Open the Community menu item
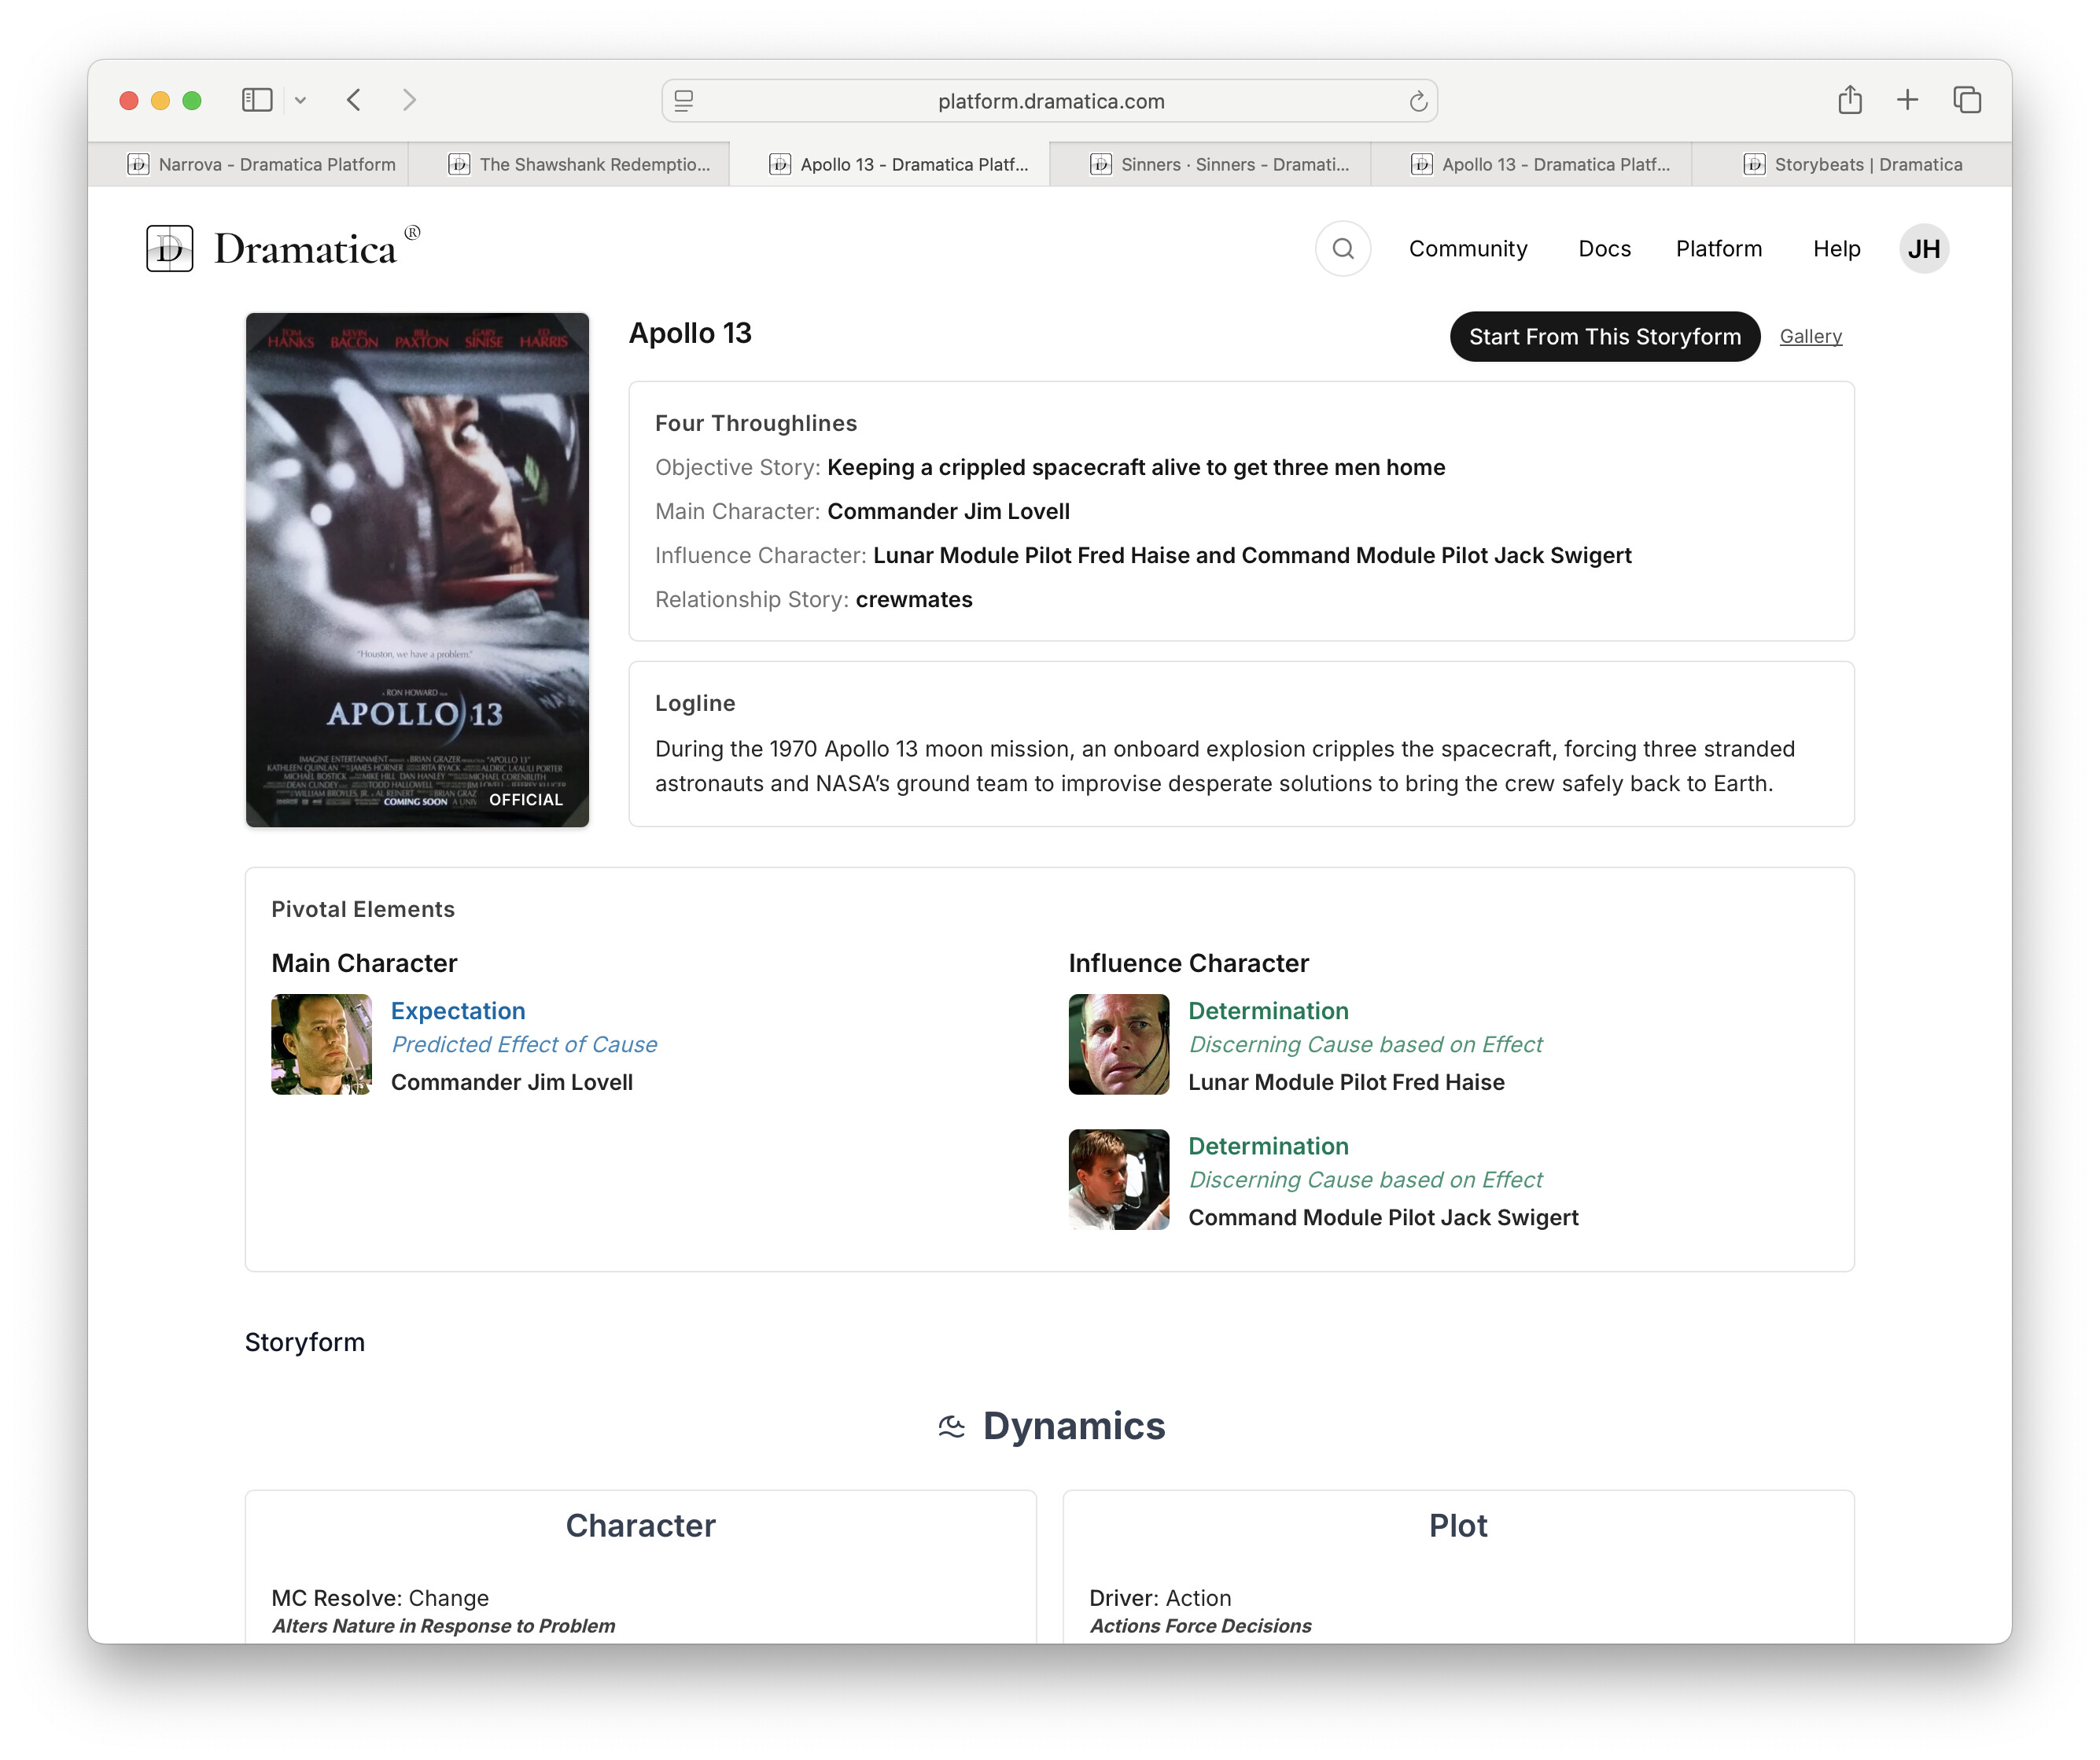Screen dimensions: 2100x1760 (x=1467, y=248)
